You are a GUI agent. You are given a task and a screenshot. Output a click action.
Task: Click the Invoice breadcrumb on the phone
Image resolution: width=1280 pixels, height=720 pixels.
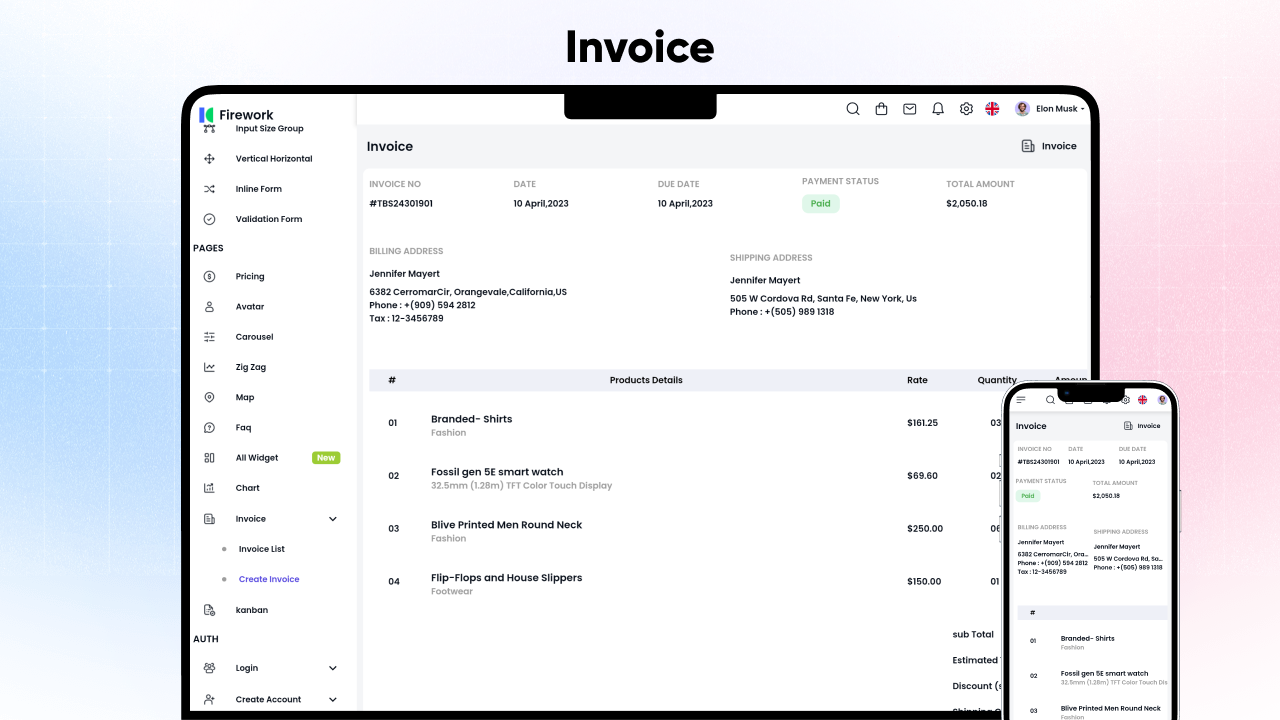click(1142, 426)
